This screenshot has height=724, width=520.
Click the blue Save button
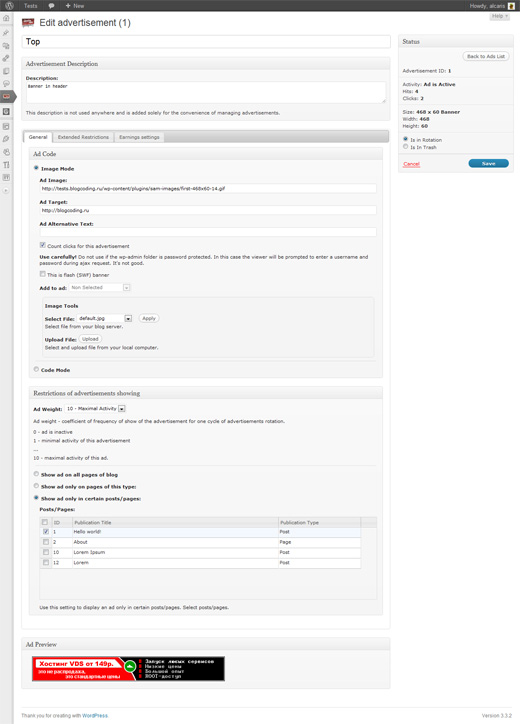489,163
